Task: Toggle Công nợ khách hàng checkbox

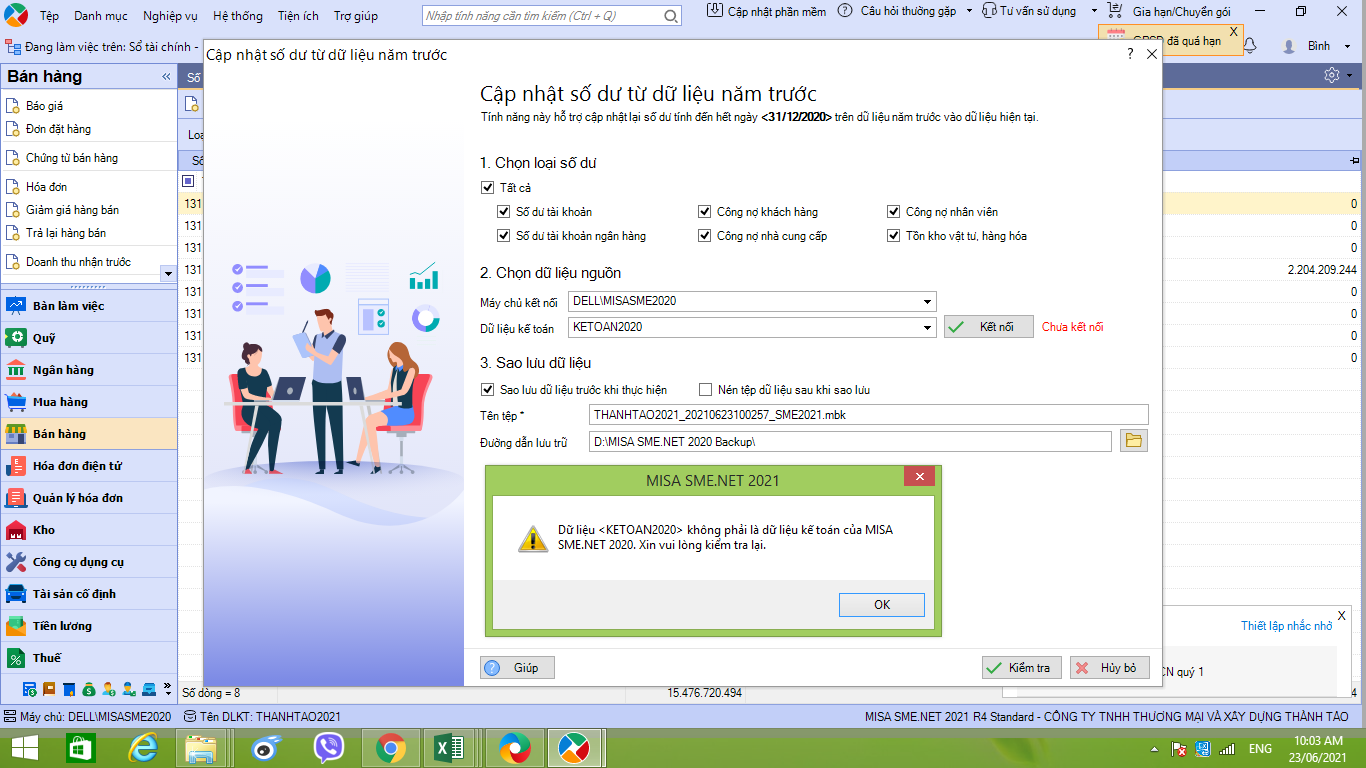Action: (x=705, y=212)
